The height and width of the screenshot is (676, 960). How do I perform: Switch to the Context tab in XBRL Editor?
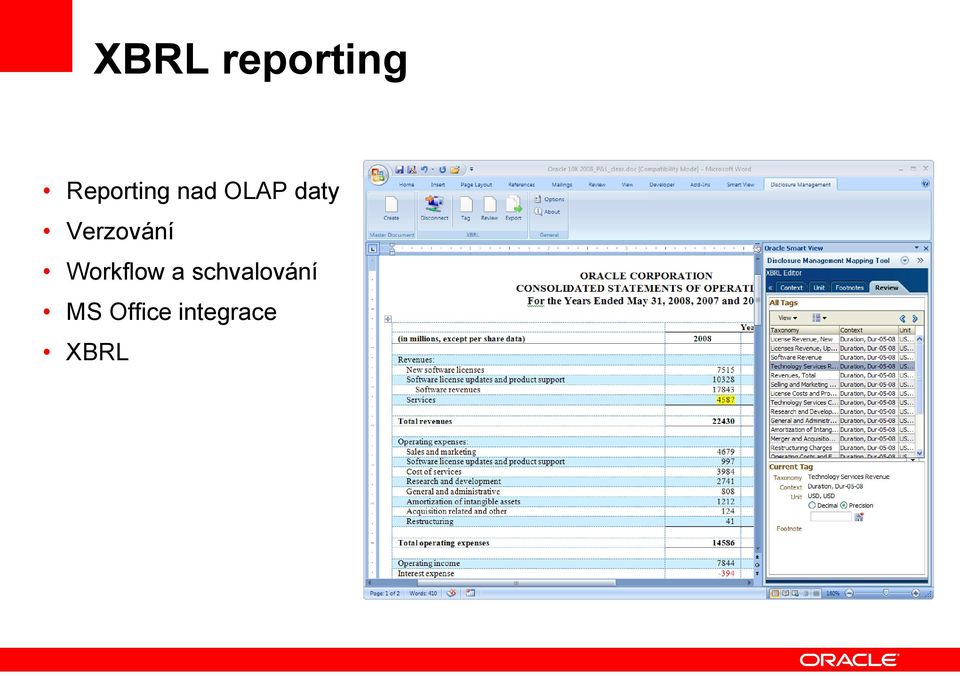tap(791, 287)
